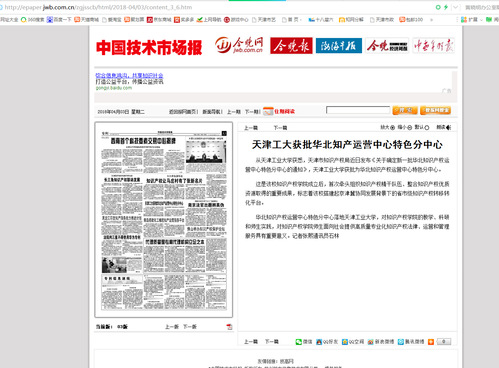Select 放大 enlarge text option
This screenshot has height=368, width=499.
tap(388, 127)
